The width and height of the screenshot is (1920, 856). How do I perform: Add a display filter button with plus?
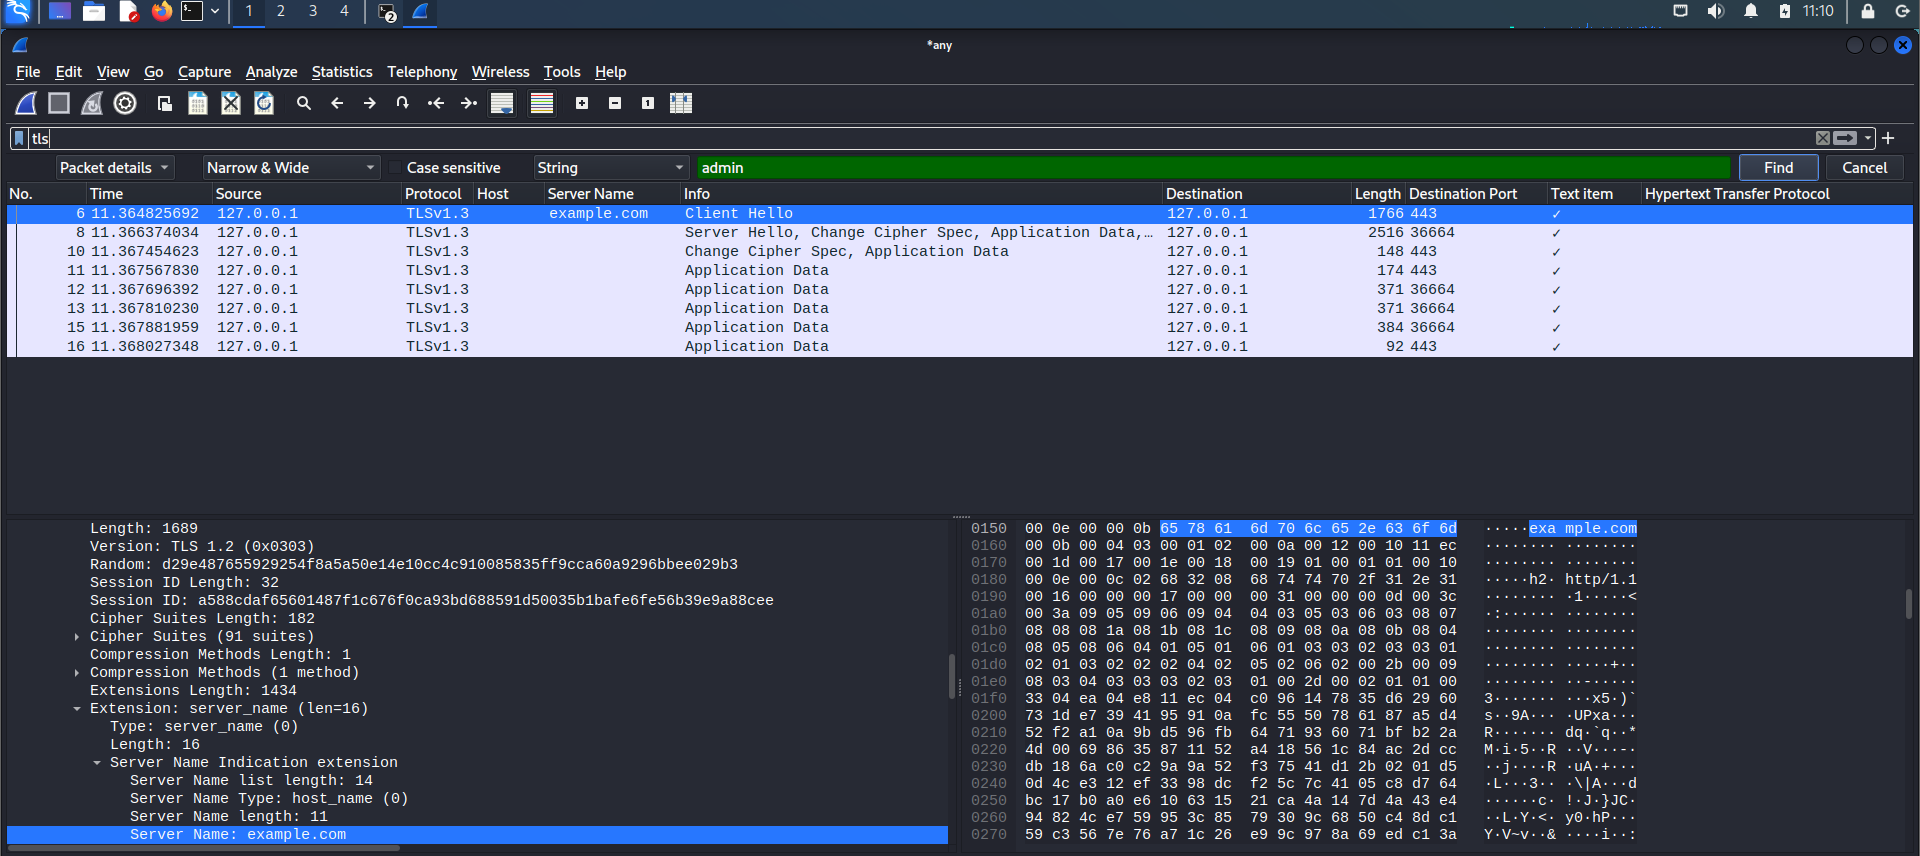click(x=1888, y=139)
